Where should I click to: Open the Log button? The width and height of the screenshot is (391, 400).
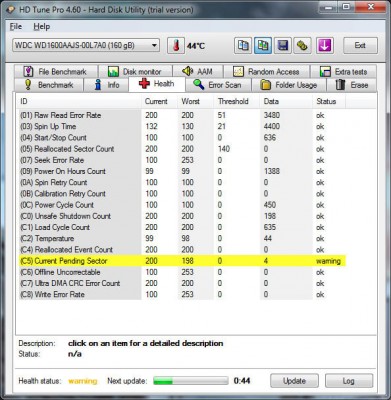pos(349,381)
